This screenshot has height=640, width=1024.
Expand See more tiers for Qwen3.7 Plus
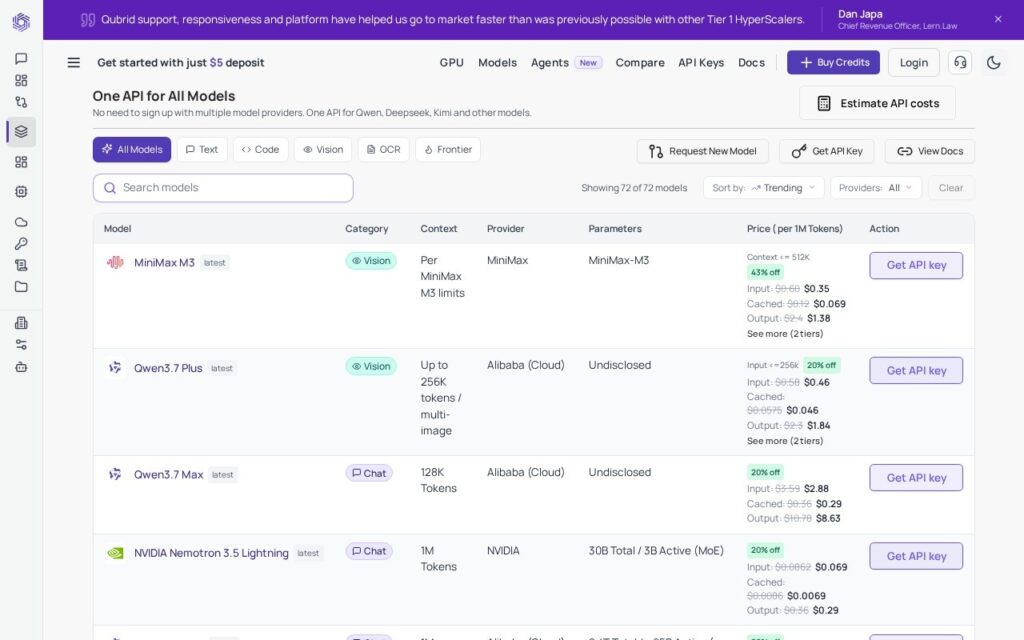(784, 441)
